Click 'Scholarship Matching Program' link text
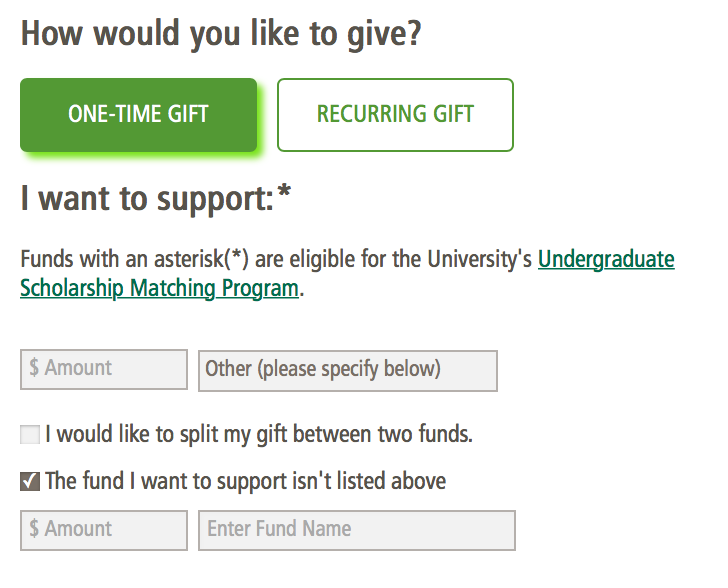Viewport: 728px width, 588px height. pos(159,289)
